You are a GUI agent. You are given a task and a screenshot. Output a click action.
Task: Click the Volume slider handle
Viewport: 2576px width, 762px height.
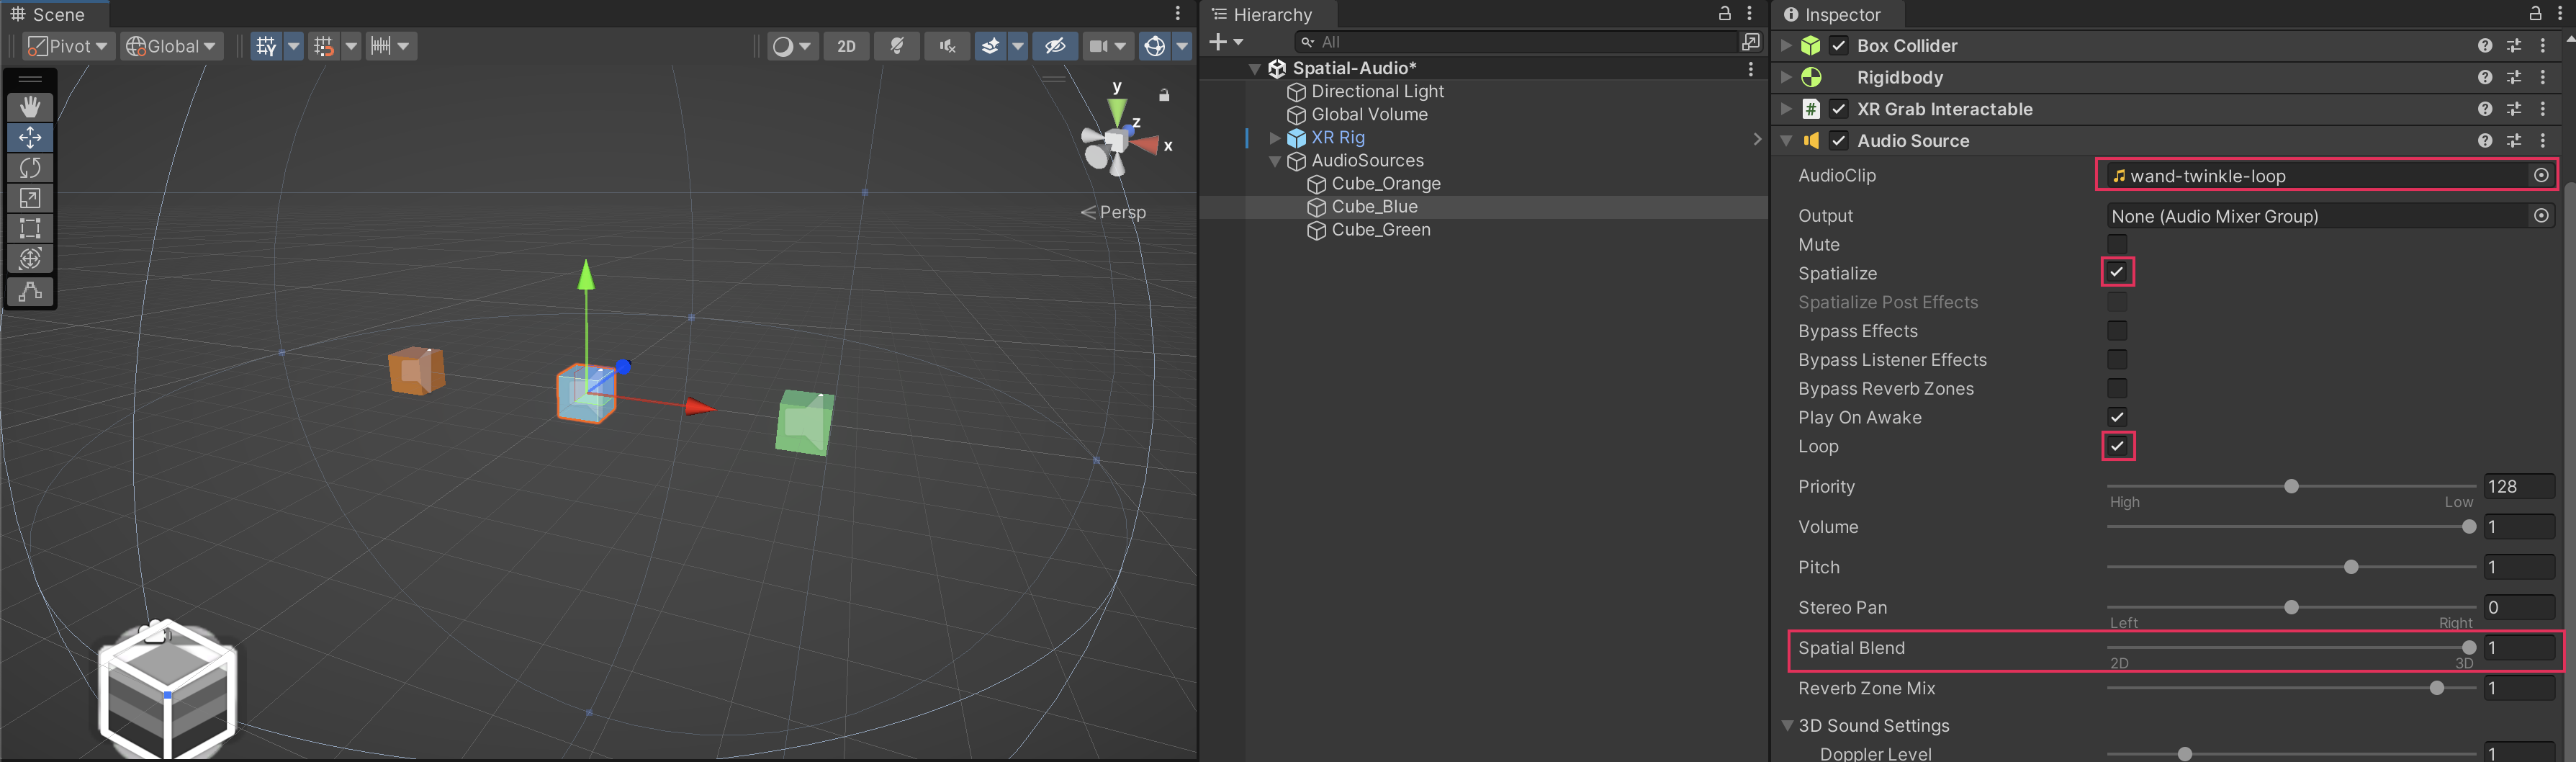(x=2468, y=527)
